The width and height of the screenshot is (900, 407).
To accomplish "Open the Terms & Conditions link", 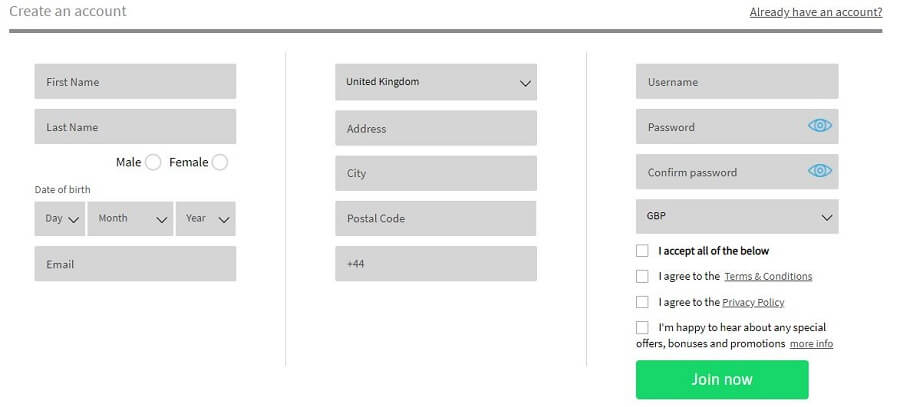I will pyautogui.click(x=768, y=277).
